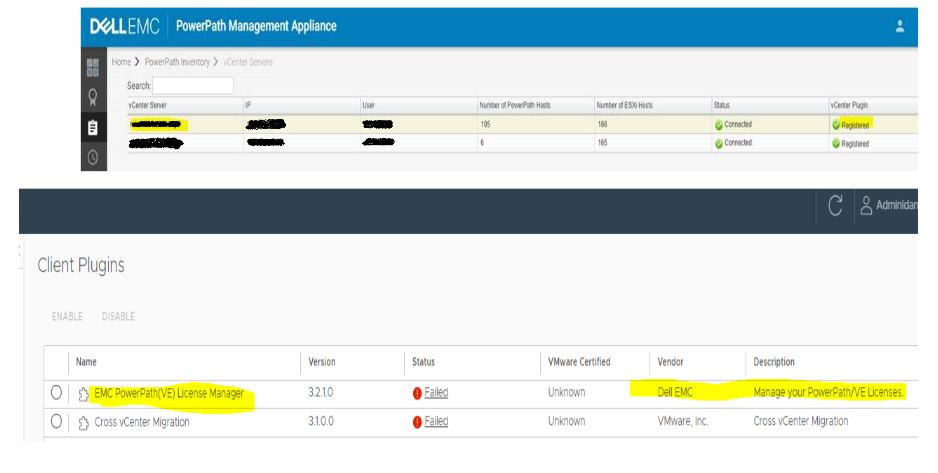Open Failed link for PowerPath License Manager
938x473 pixels.
tap(436, 393)
